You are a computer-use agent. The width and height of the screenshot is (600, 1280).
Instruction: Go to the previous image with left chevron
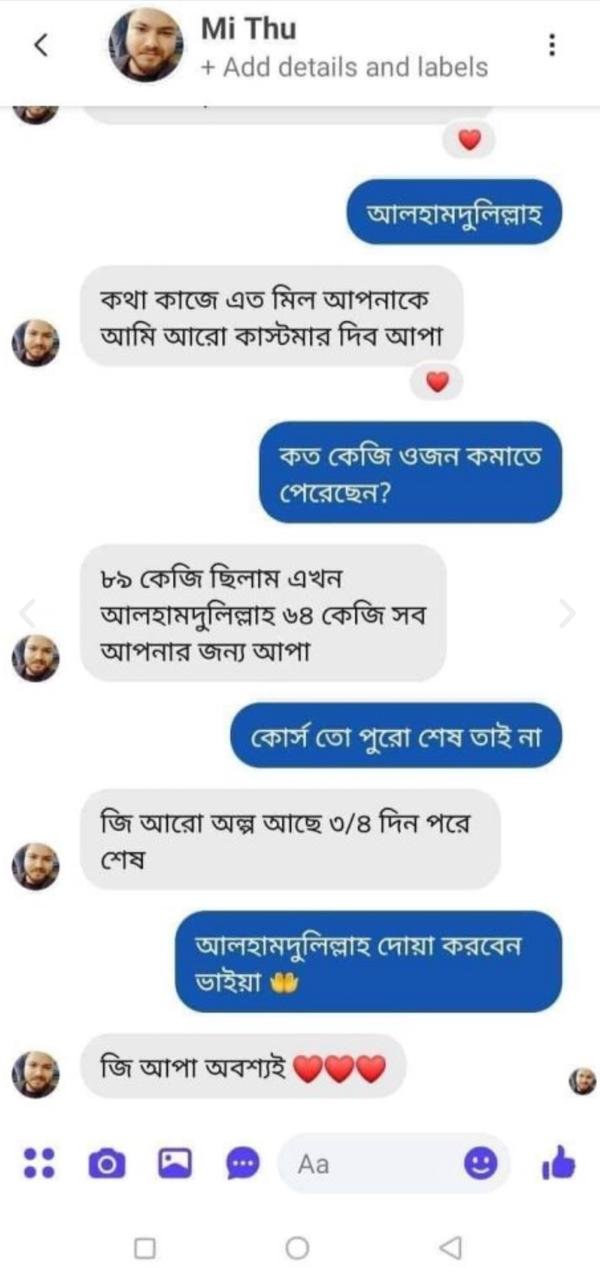[x=28, y=612]
